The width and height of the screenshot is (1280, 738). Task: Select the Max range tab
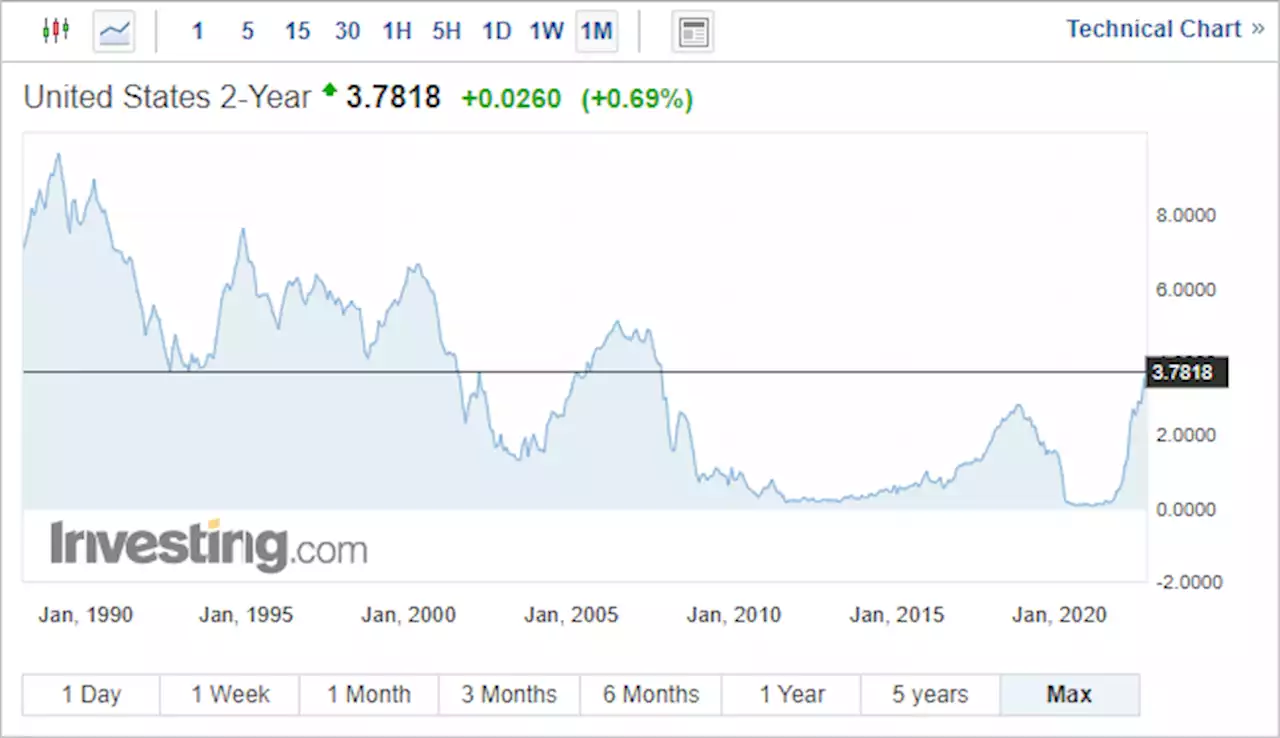tap(1069, 694)
